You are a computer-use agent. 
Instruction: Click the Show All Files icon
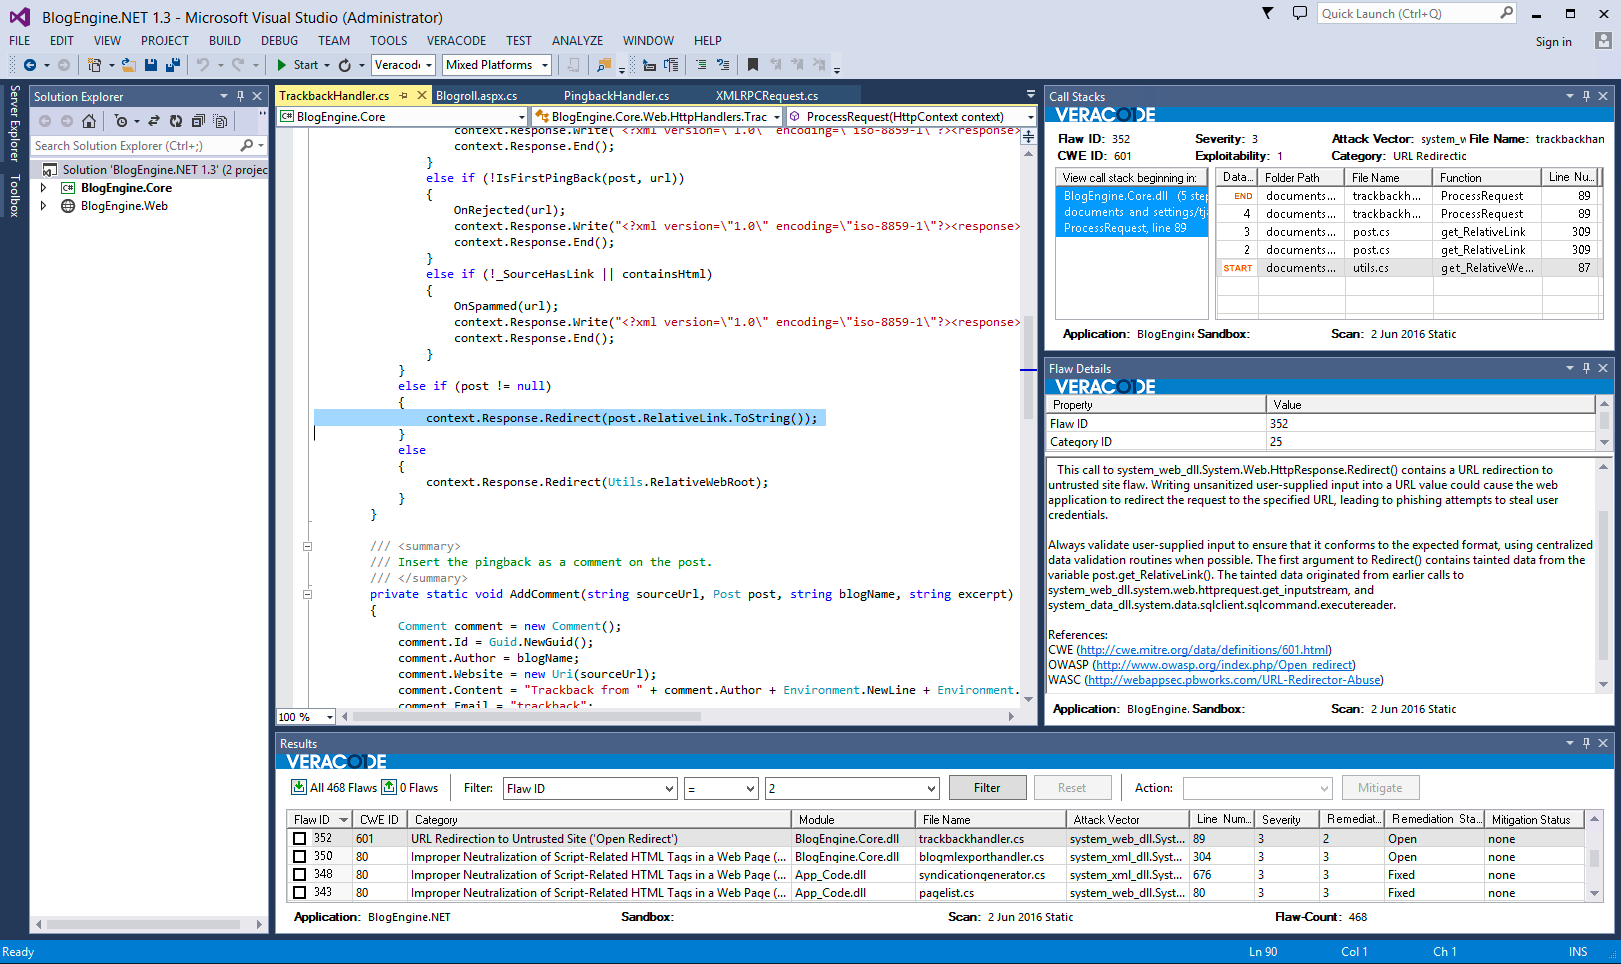[220, 121]
